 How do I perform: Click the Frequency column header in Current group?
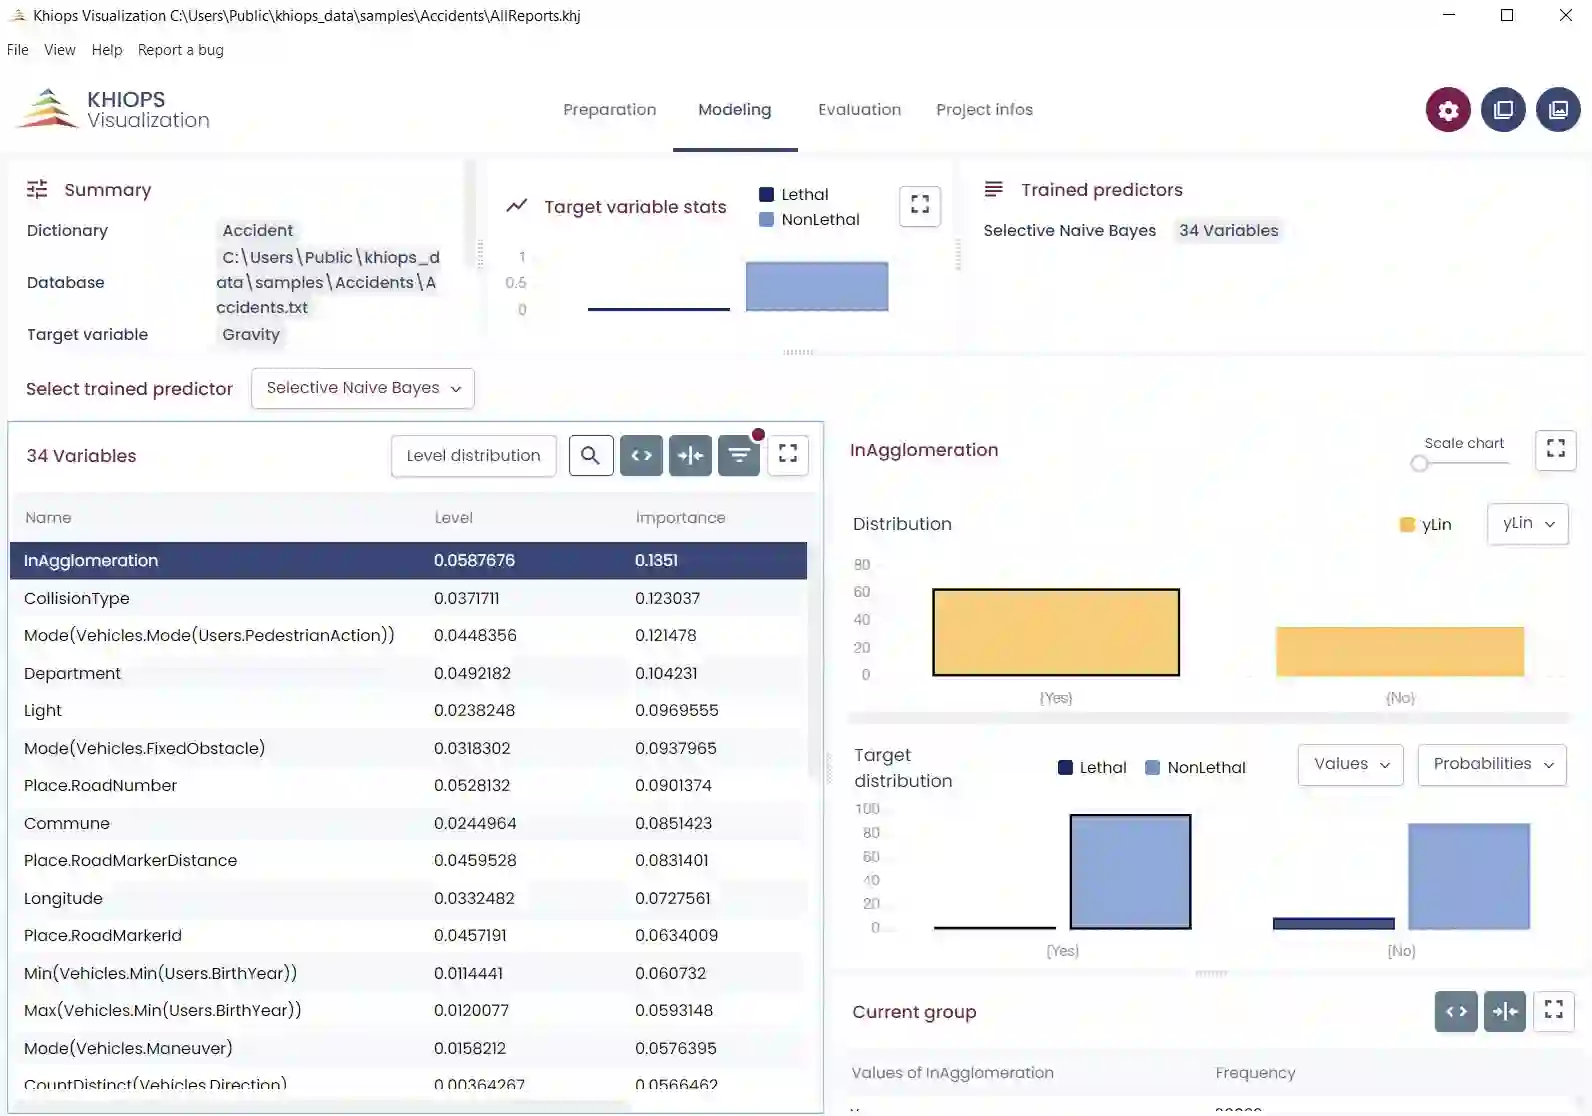click(1255, 1073)
